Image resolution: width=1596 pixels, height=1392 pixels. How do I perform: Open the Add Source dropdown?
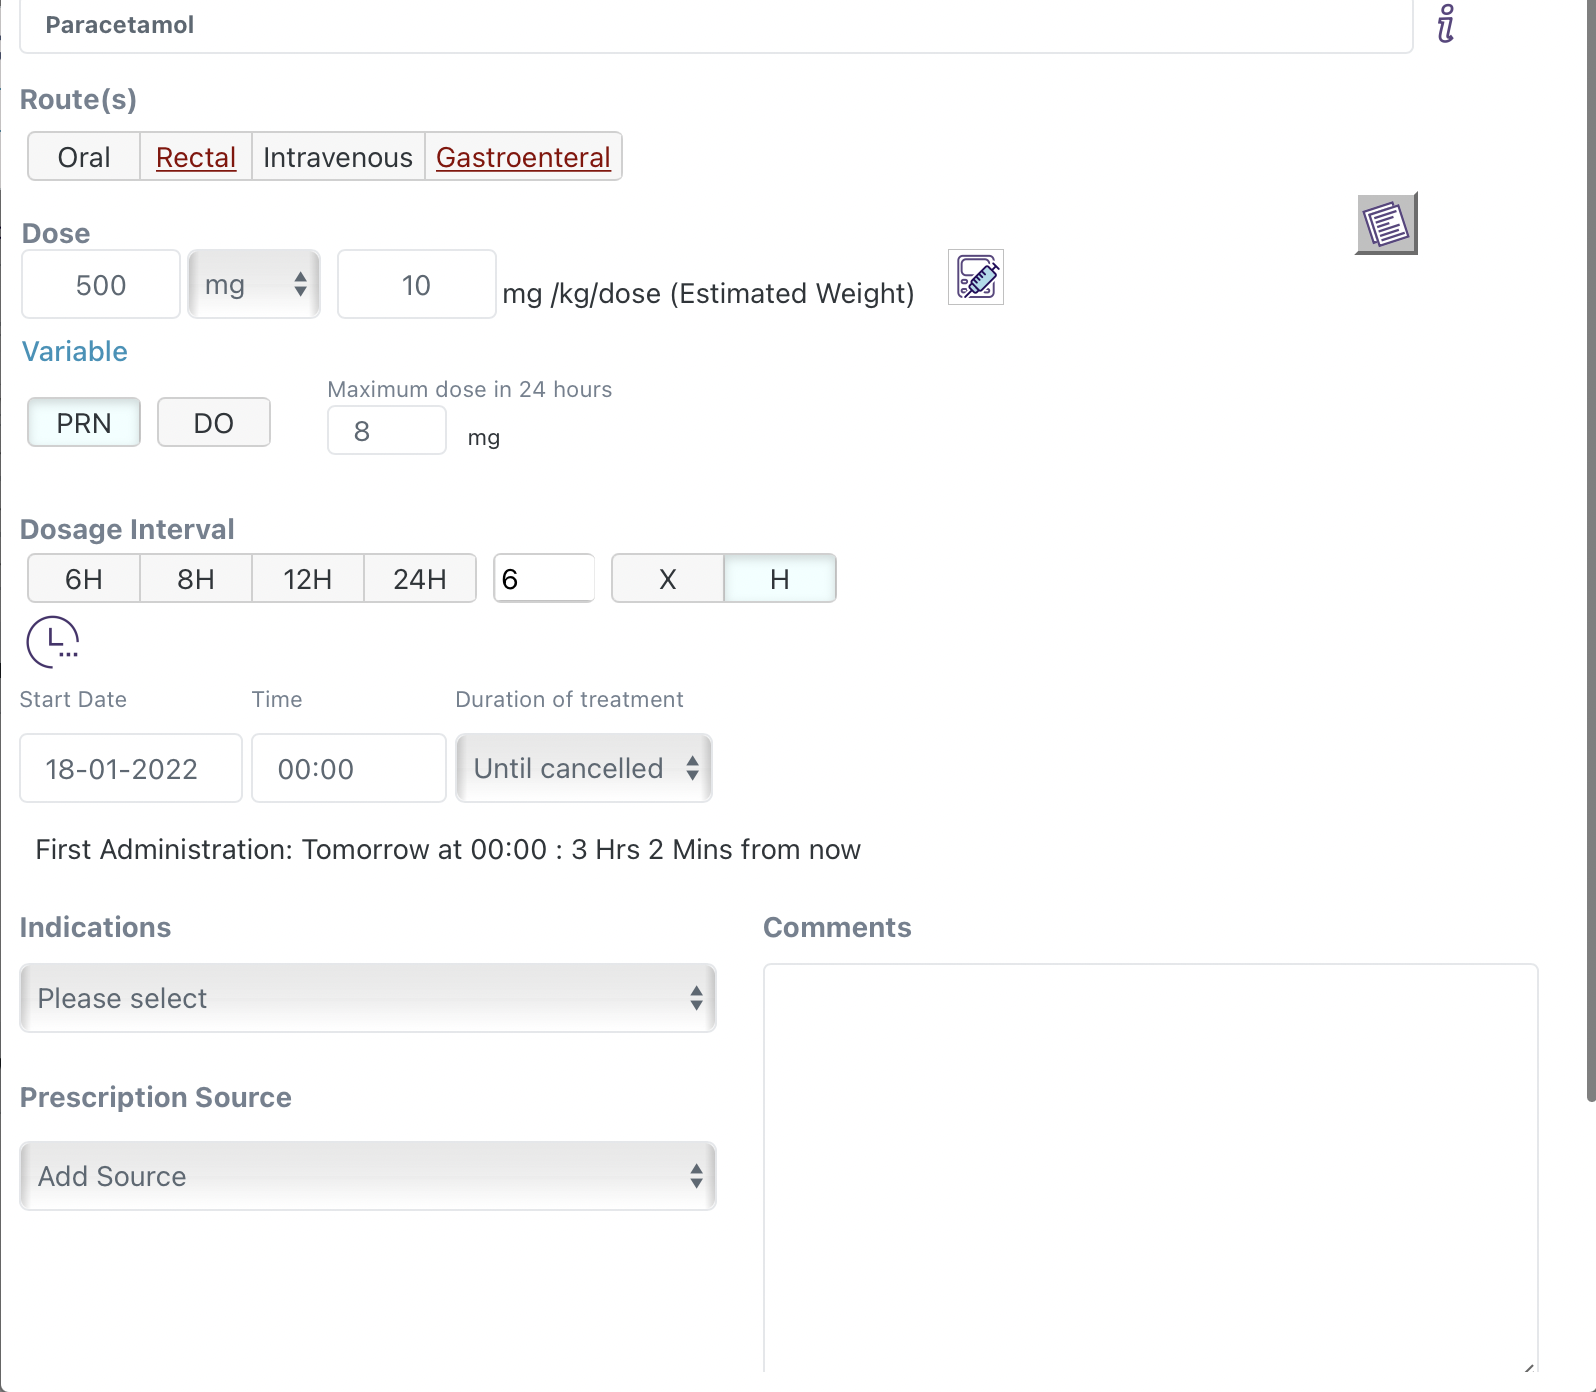point(368,1176)
